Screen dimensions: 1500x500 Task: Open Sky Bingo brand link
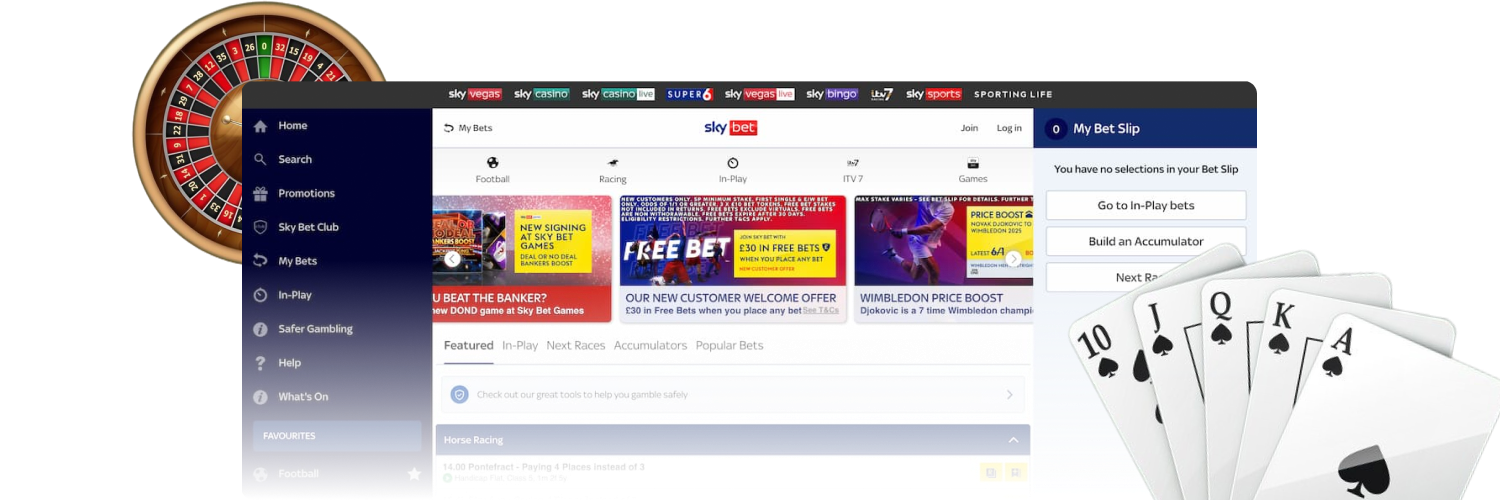point(832,94)
